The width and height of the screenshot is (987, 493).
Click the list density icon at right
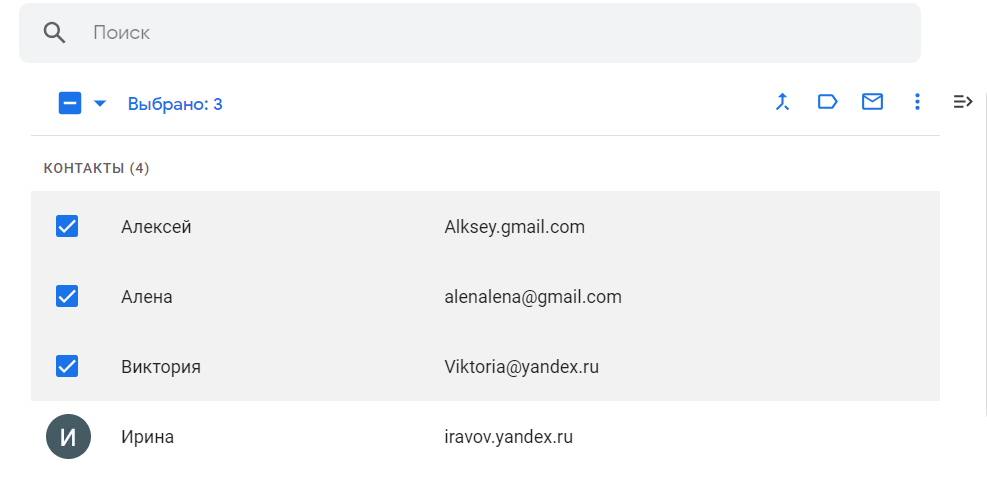(x=963, y=102)
